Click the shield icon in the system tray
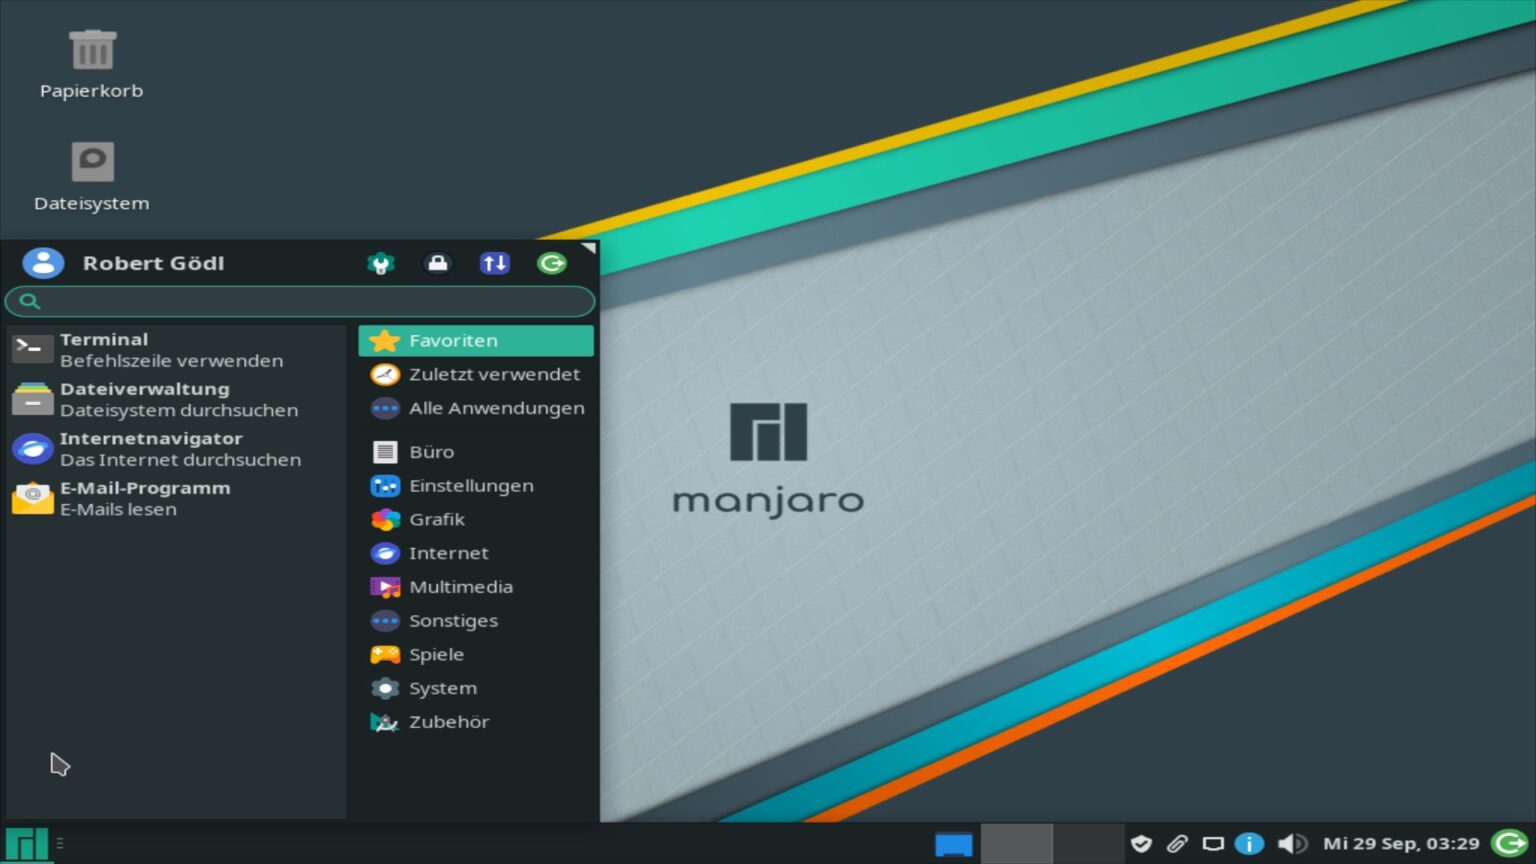The image size is (1536, 864). pyautogui.click(x=1141, y=843)
